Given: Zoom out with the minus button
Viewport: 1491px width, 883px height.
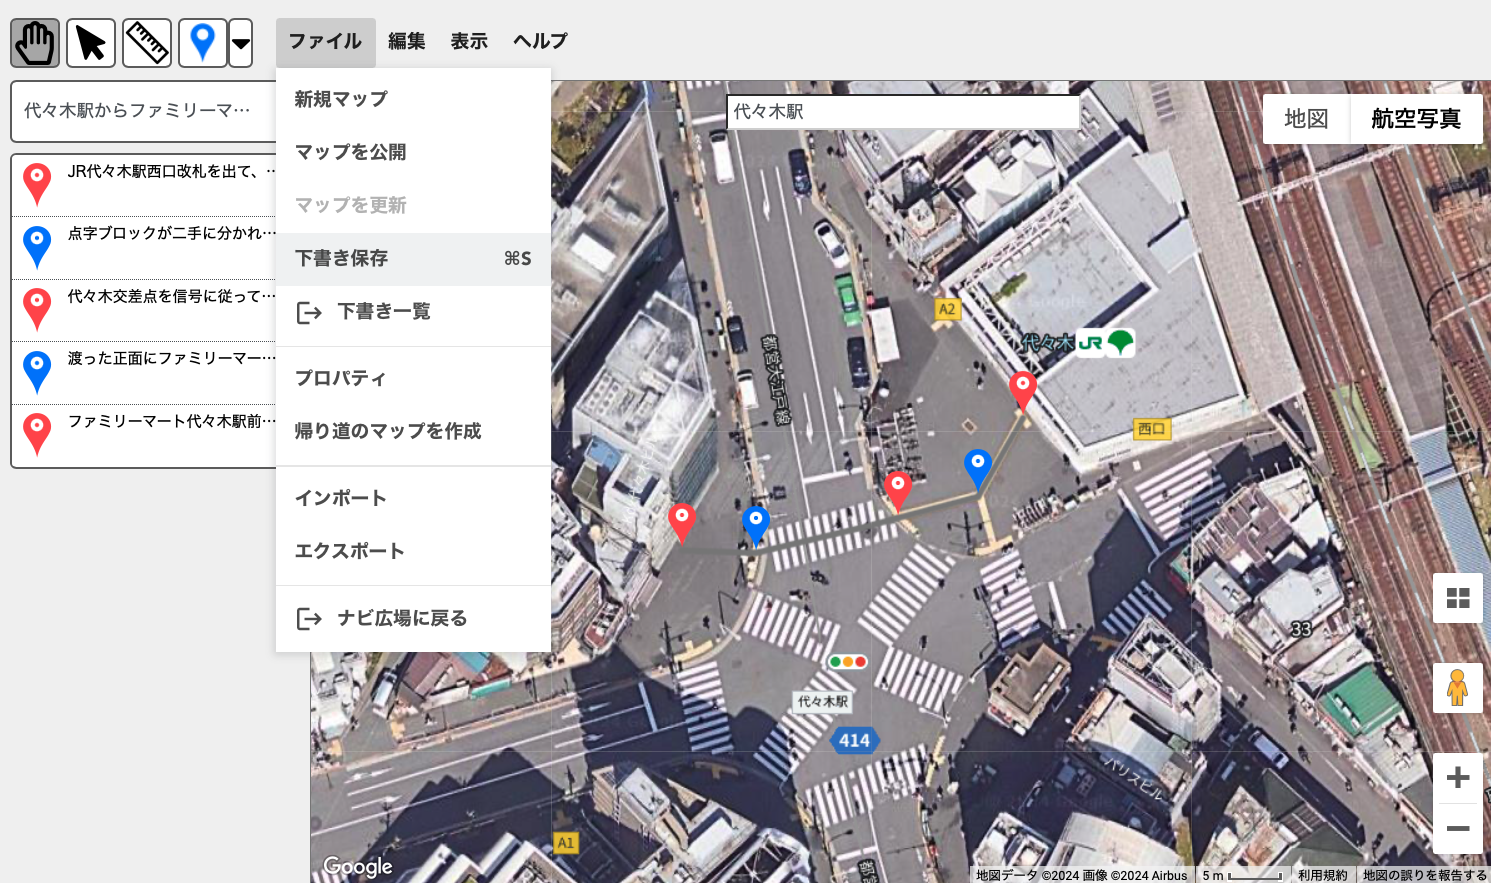Looking at the screenshot, I should 1457,829.
